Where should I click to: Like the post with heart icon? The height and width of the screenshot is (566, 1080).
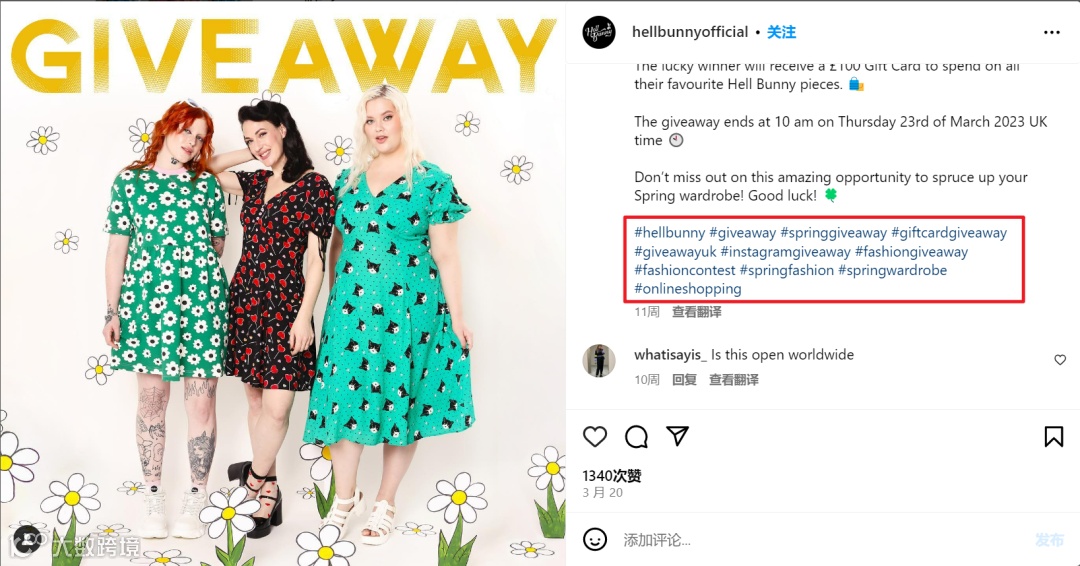(595, 437)
